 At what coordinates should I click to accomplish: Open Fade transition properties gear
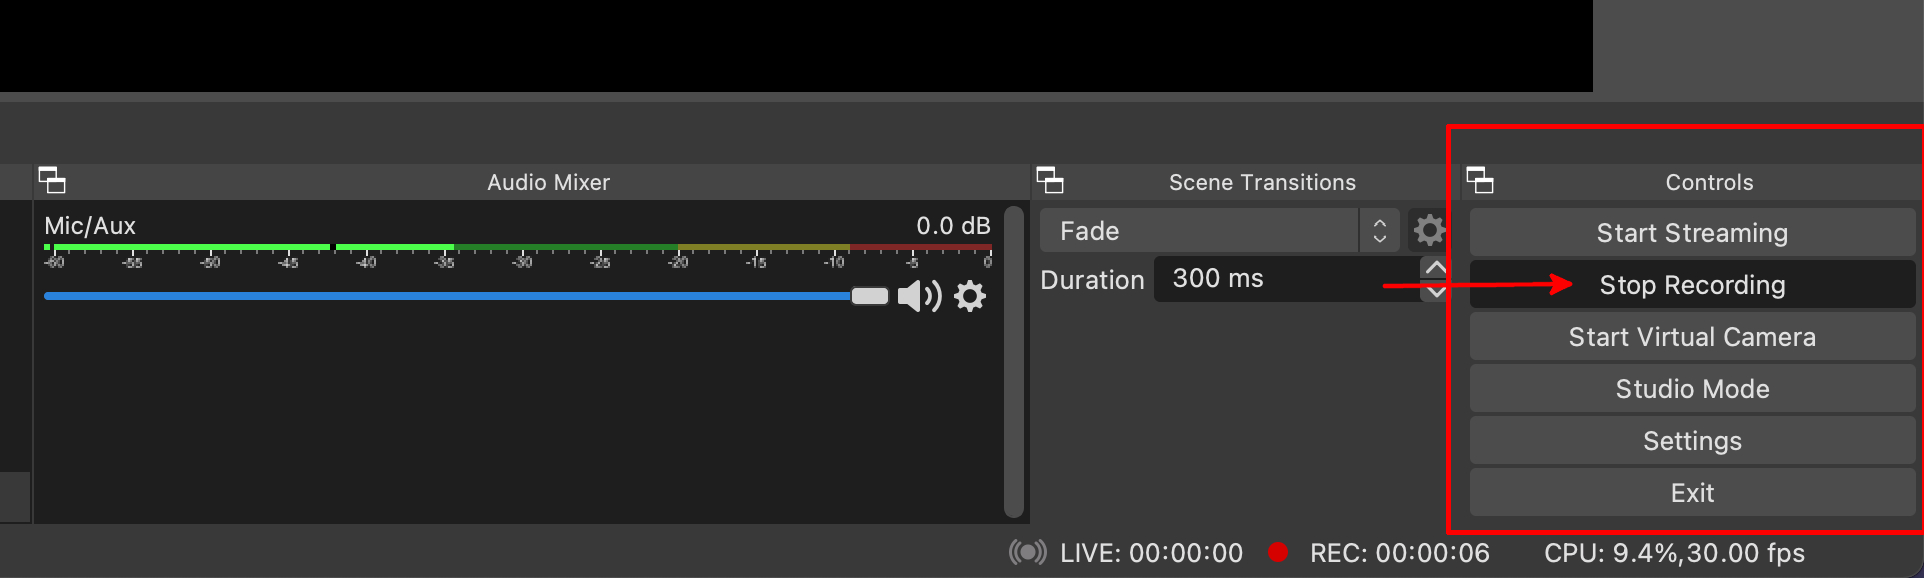(x=1428, y=231)
